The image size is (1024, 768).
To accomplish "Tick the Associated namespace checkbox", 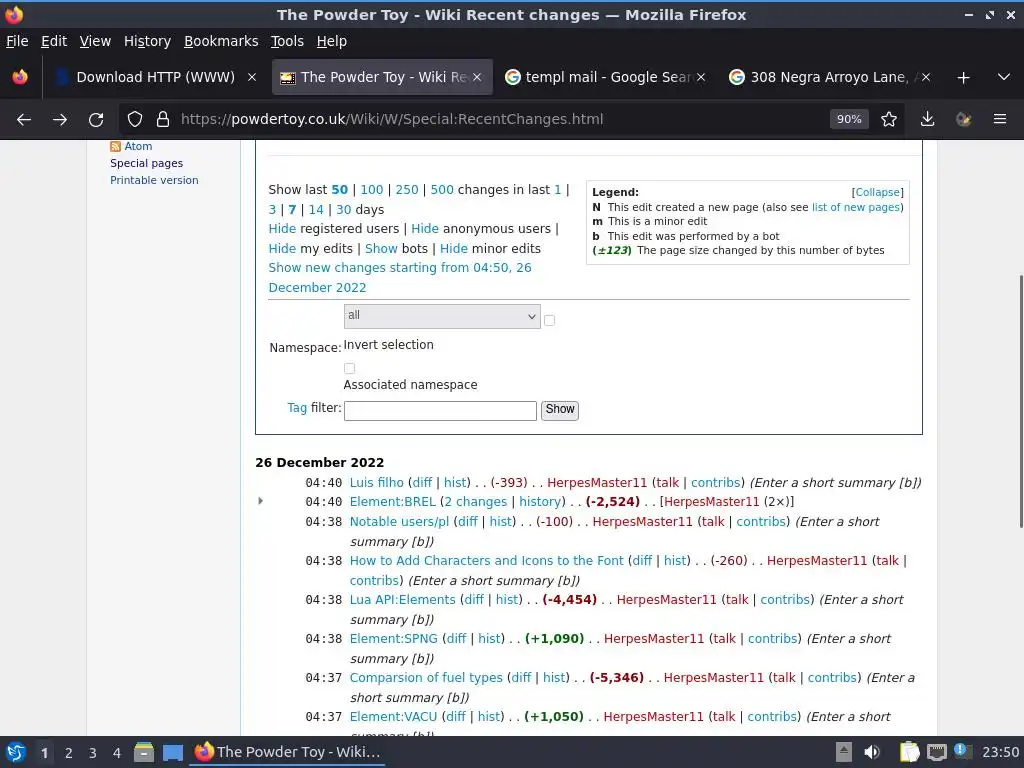I will (x=349, y=368).
